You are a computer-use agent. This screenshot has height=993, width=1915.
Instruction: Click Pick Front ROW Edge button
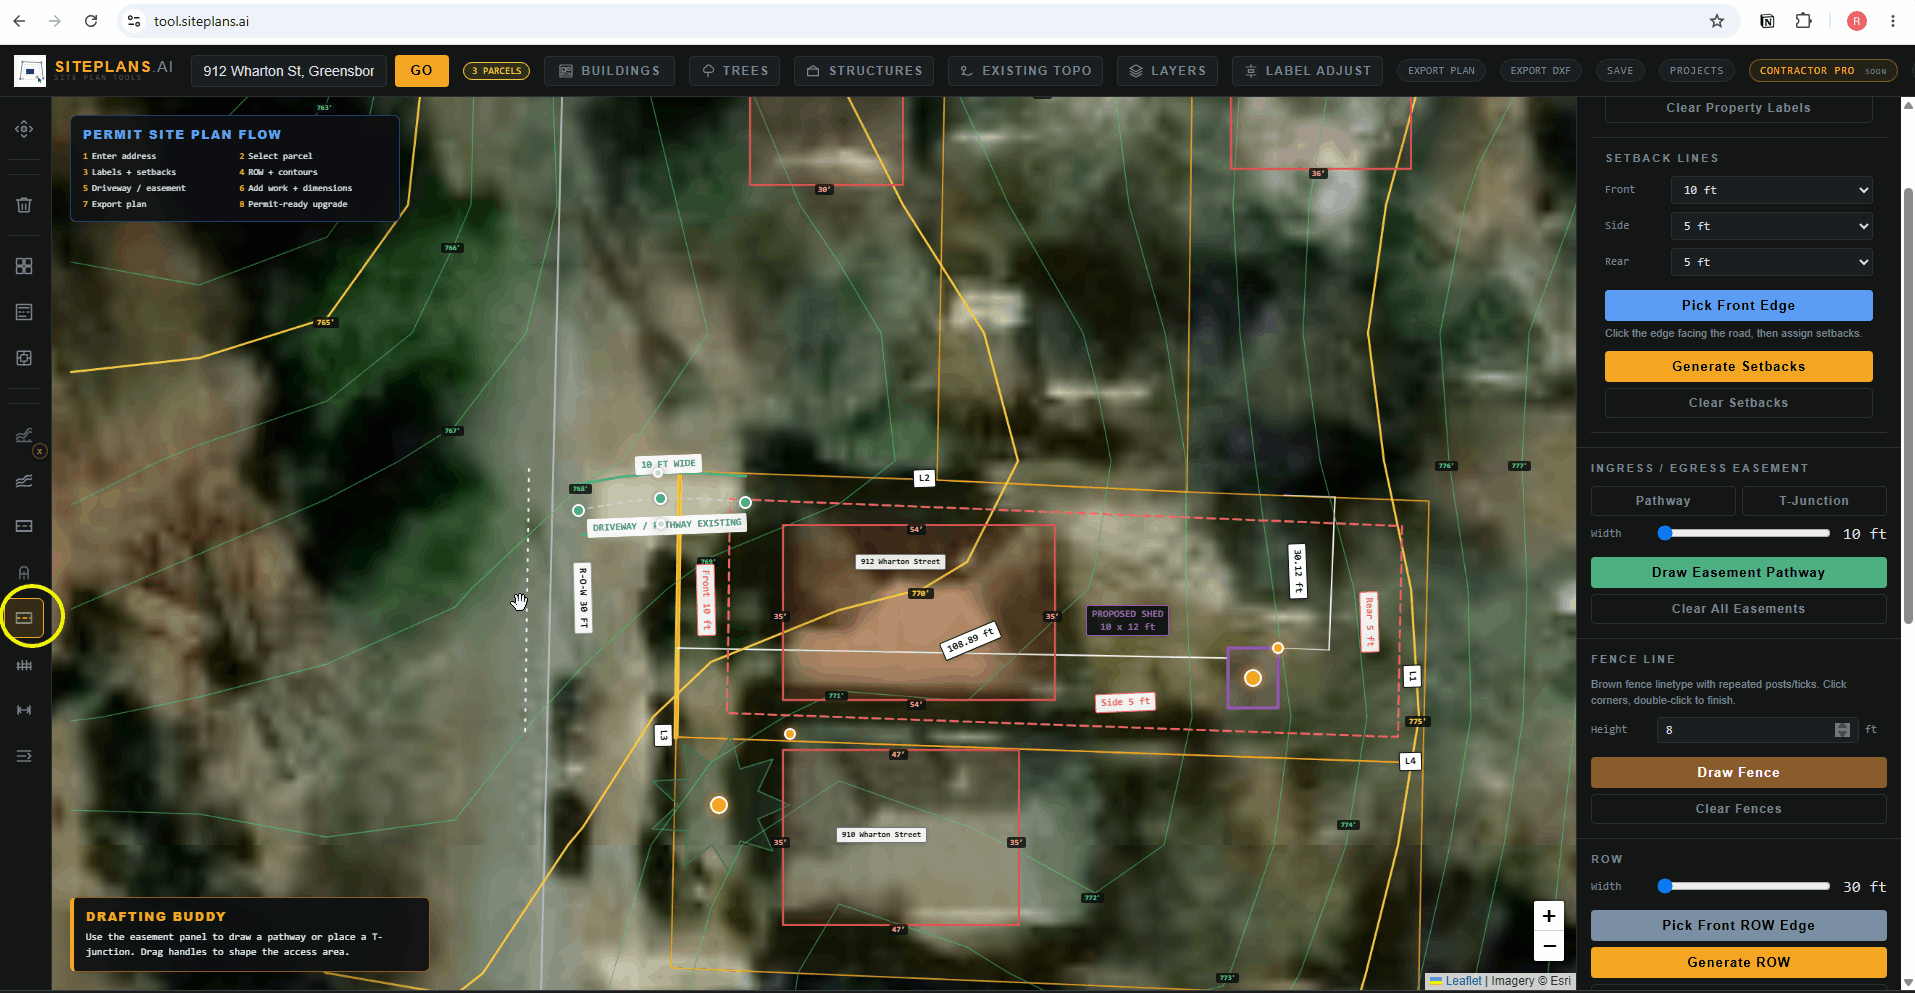coord(1738,925)
